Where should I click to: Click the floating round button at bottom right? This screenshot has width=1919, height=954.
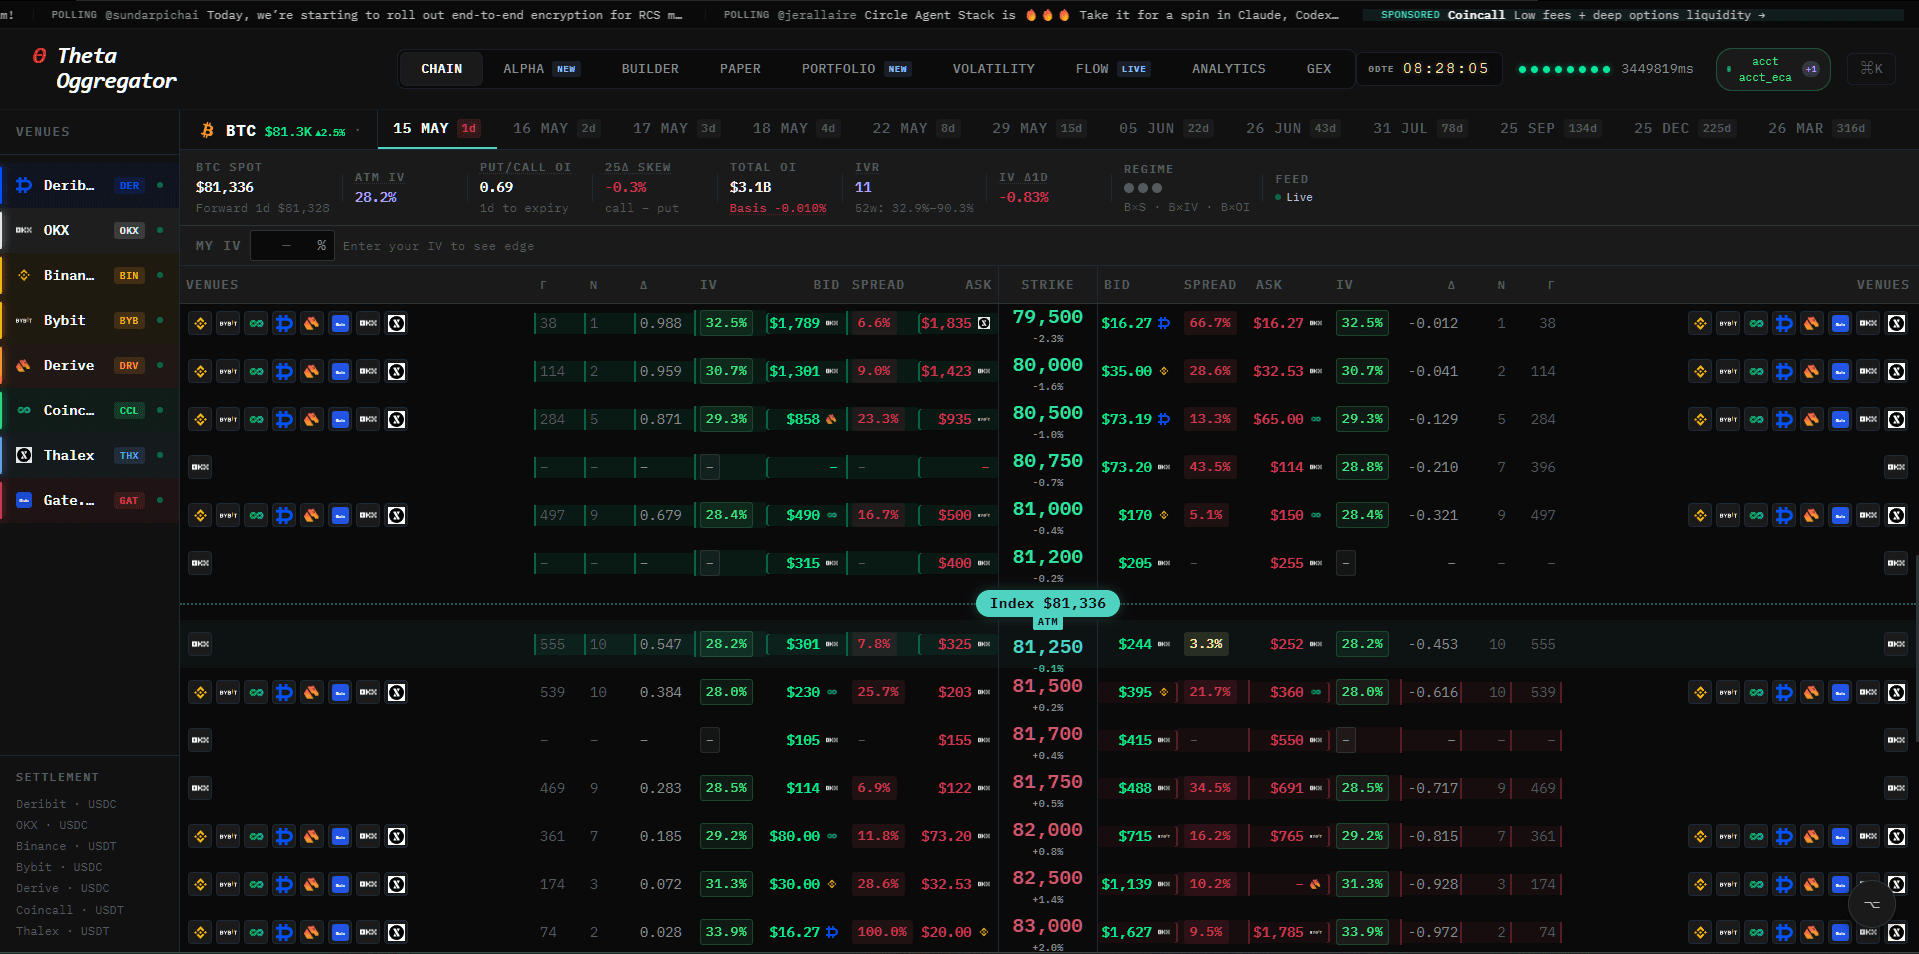tap(1872, 904)
